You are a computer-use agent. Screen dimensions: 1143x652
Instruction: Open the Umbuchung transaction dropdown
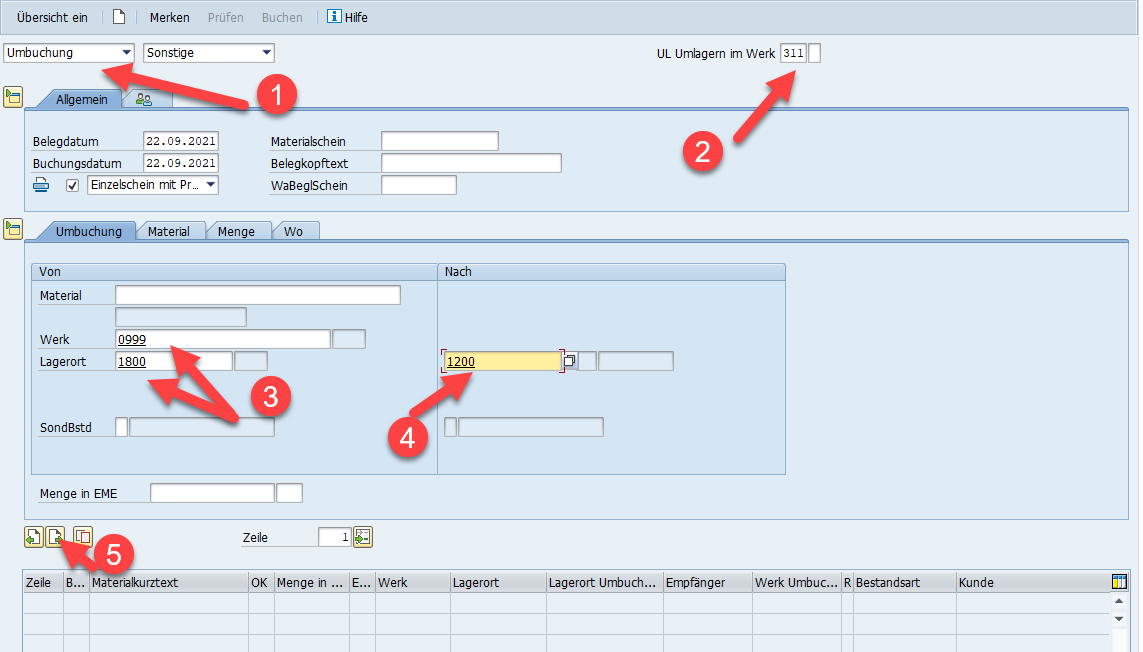(126, 53)
